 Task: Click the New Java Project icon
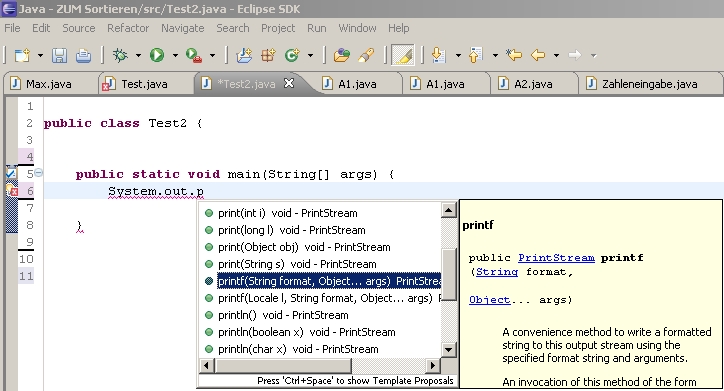tap(244, 55)
